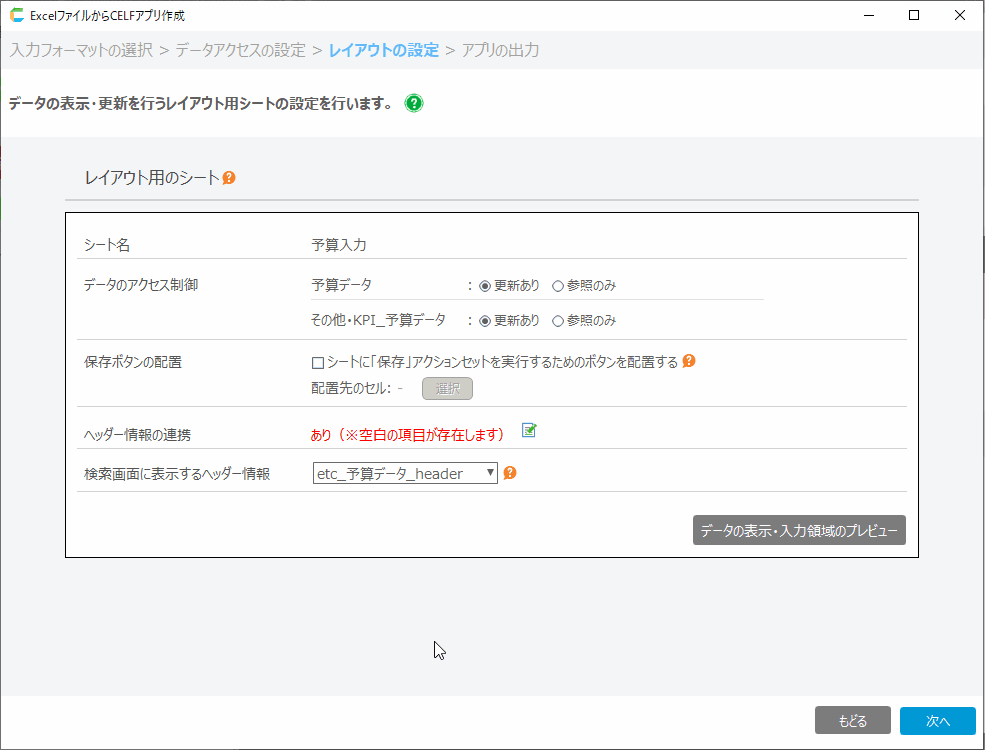Click help icon beside save button checkbox

point(688,361)
